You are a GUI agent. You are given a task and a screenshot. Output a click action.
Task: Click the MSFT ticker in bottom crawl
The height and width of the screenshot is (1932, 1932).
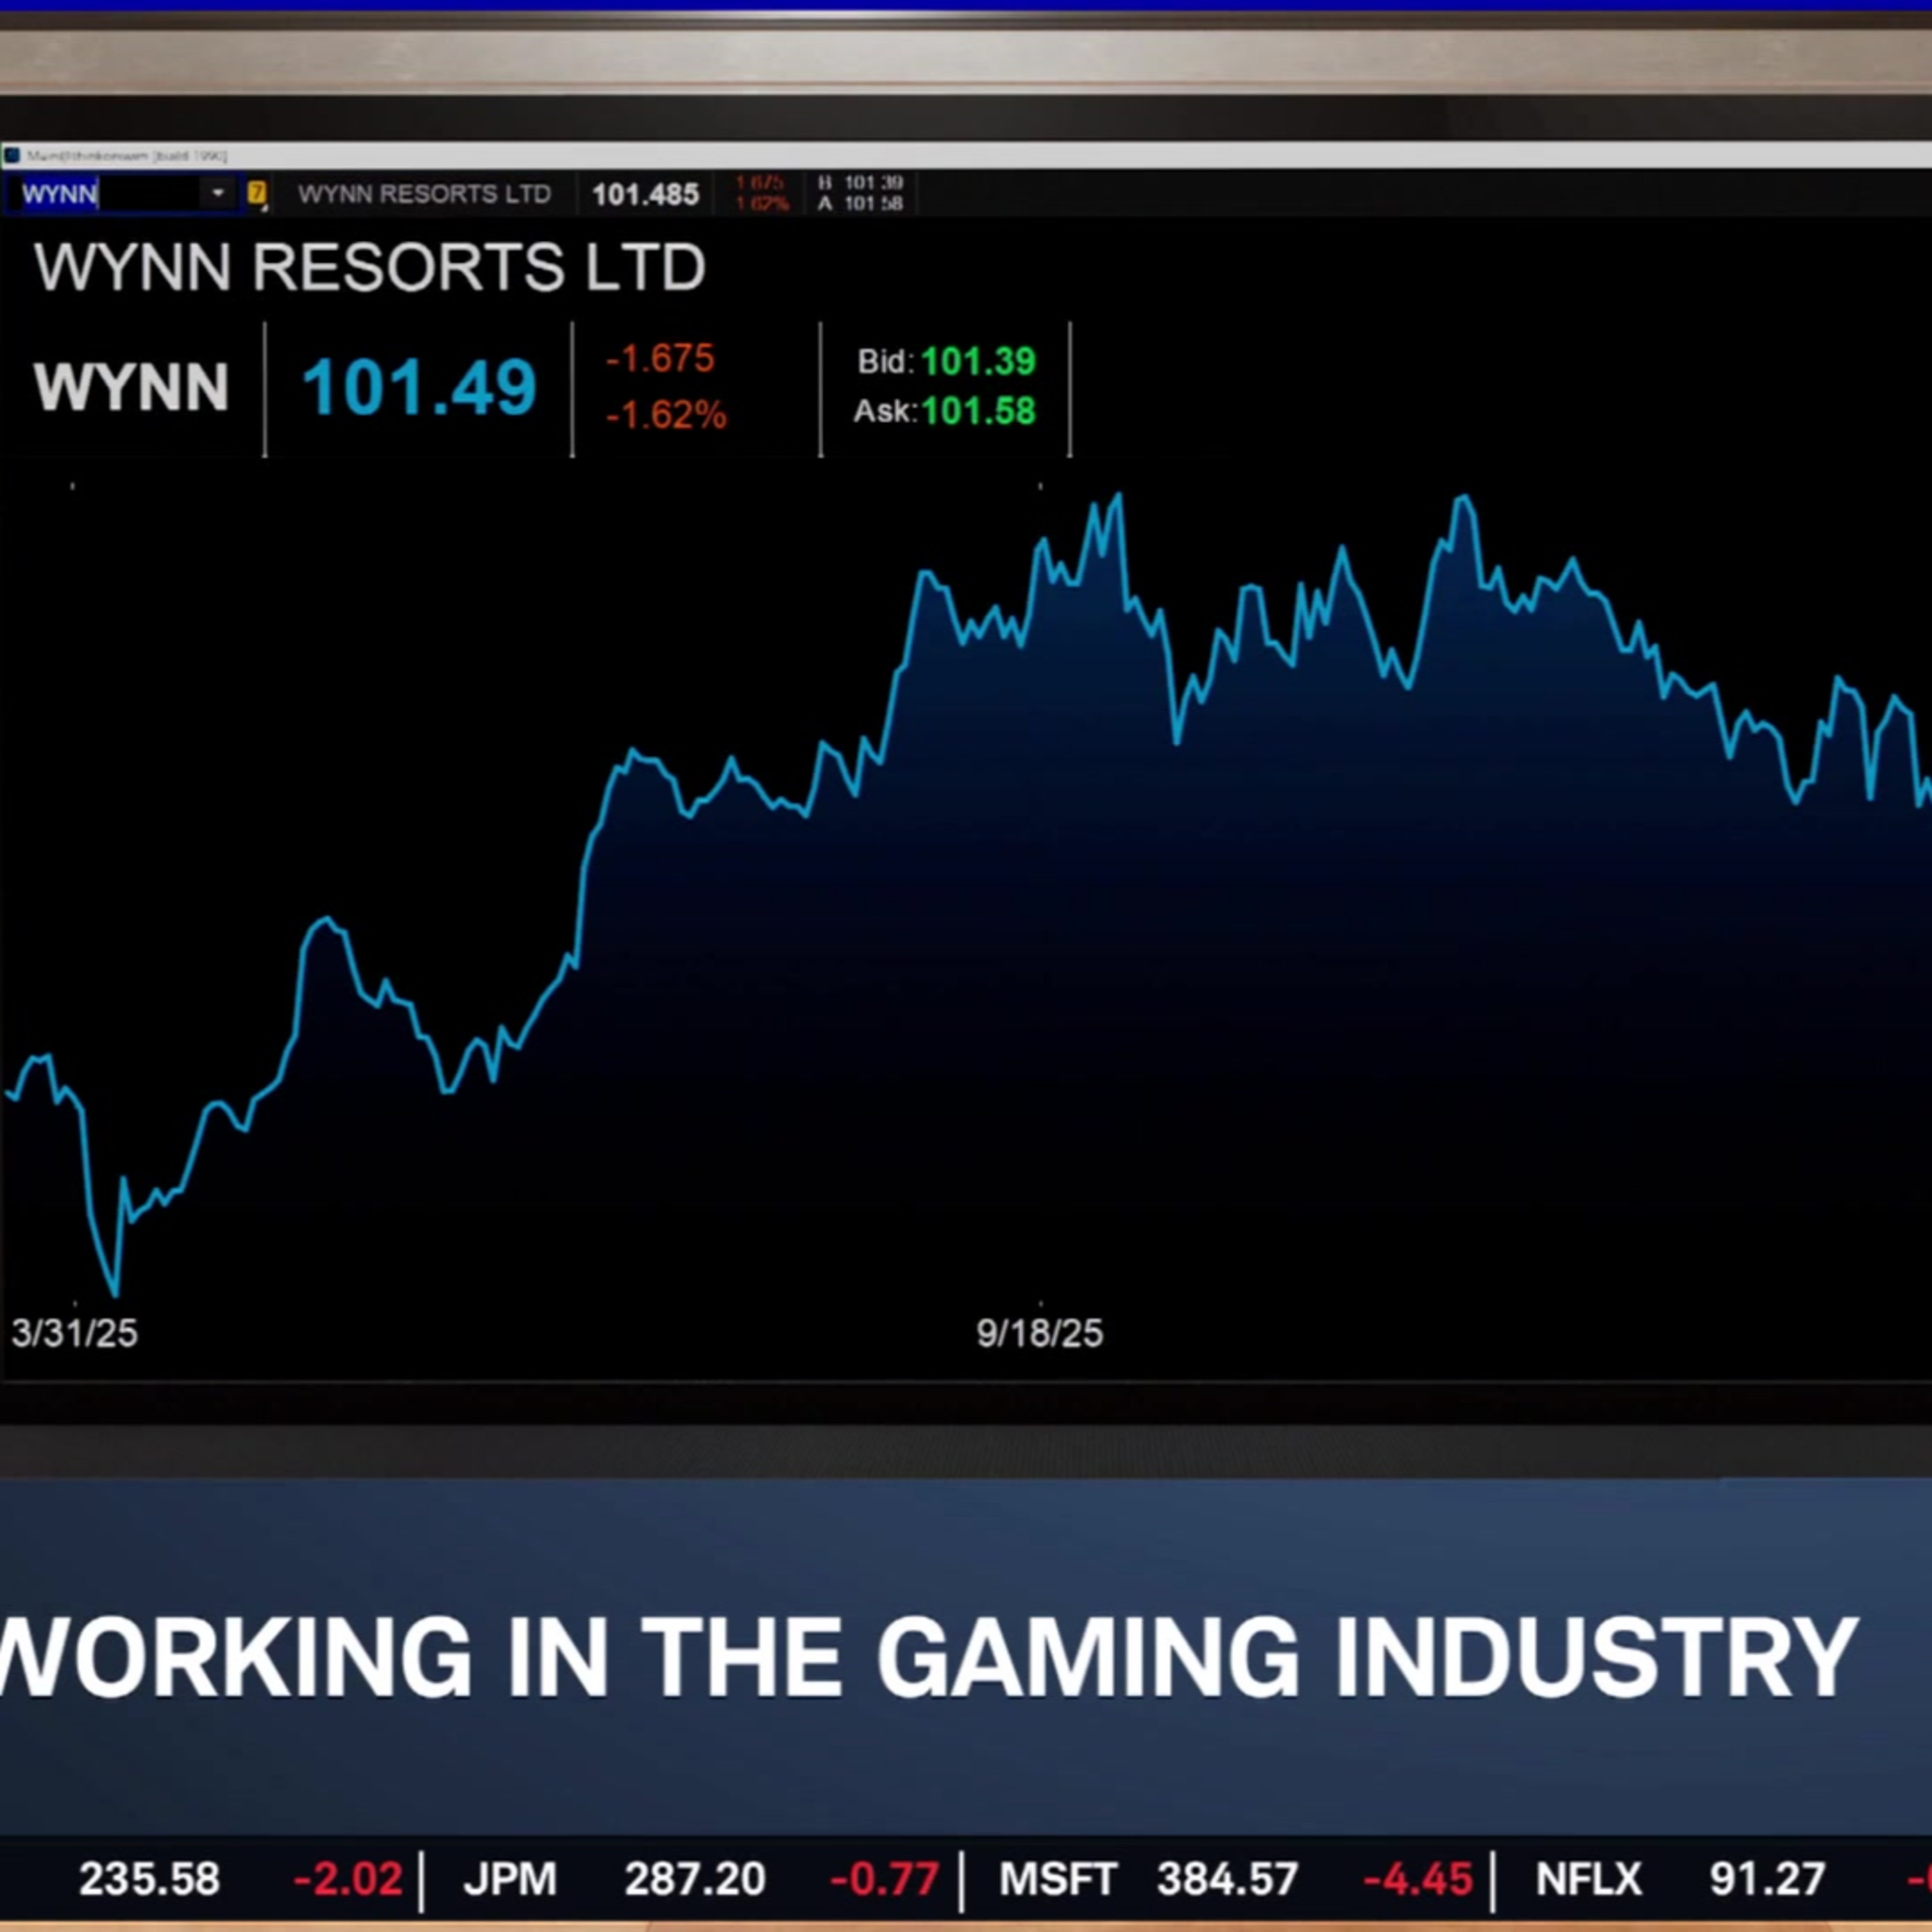[1057, 1879]
